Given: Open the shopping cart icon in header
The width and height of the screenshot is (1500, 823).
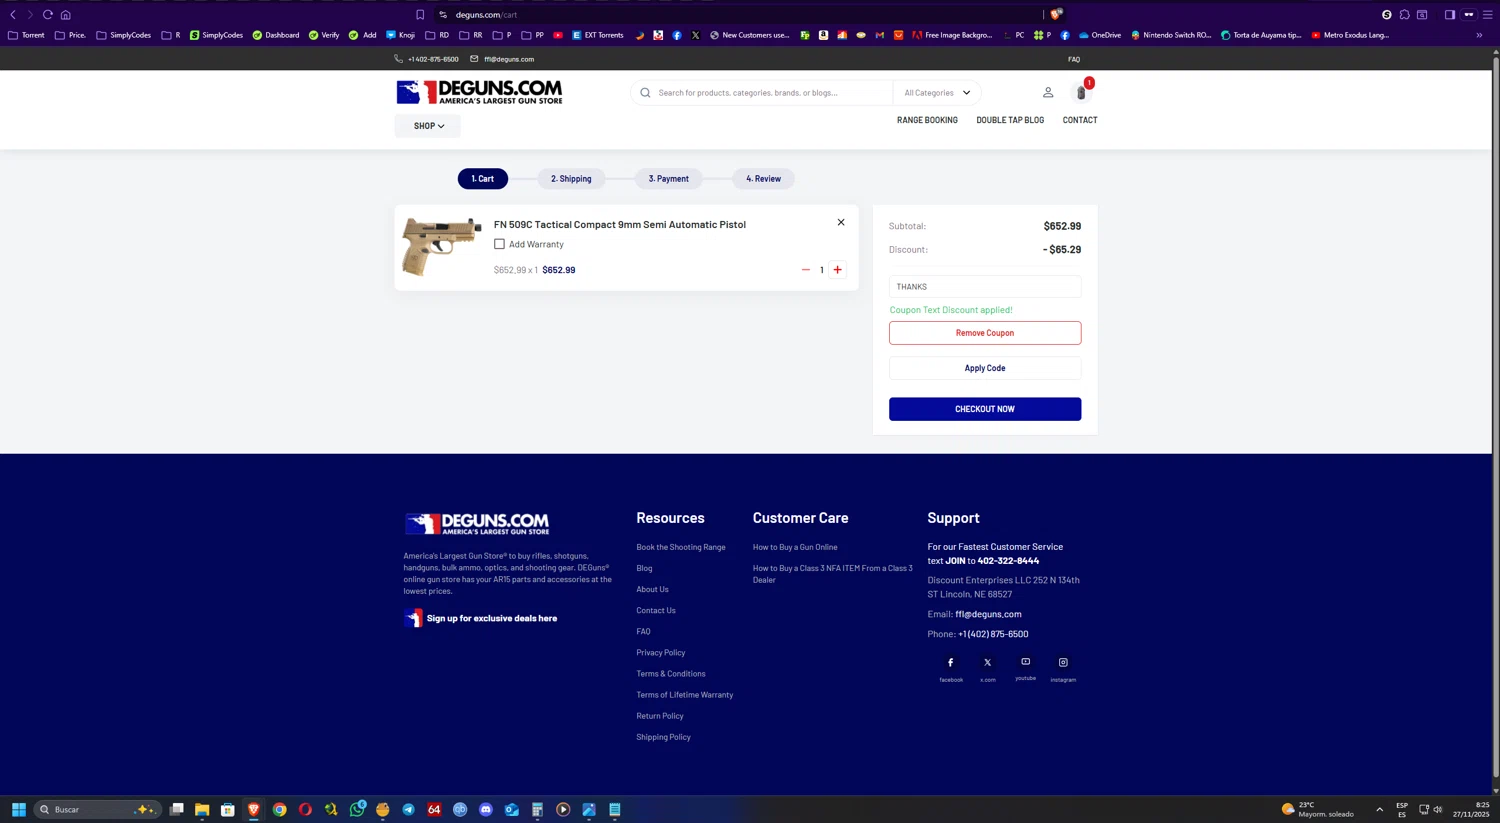Looking at the screenshot, I should pos(1081,93).
